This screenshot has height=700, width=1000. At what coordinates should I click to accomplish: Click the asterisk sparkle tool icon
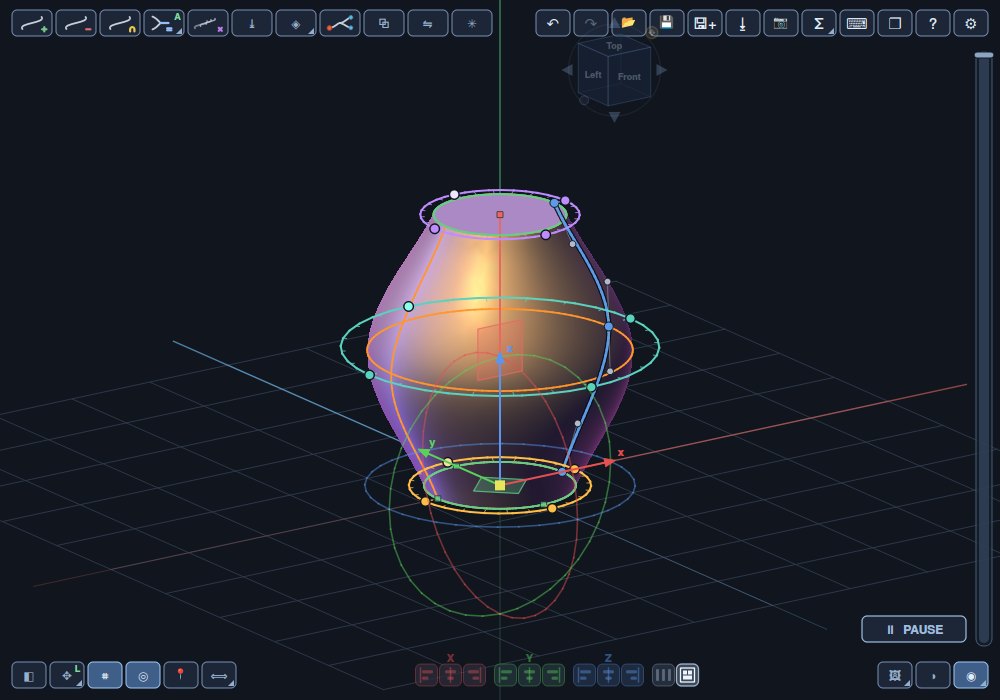[x=472, y=24]
